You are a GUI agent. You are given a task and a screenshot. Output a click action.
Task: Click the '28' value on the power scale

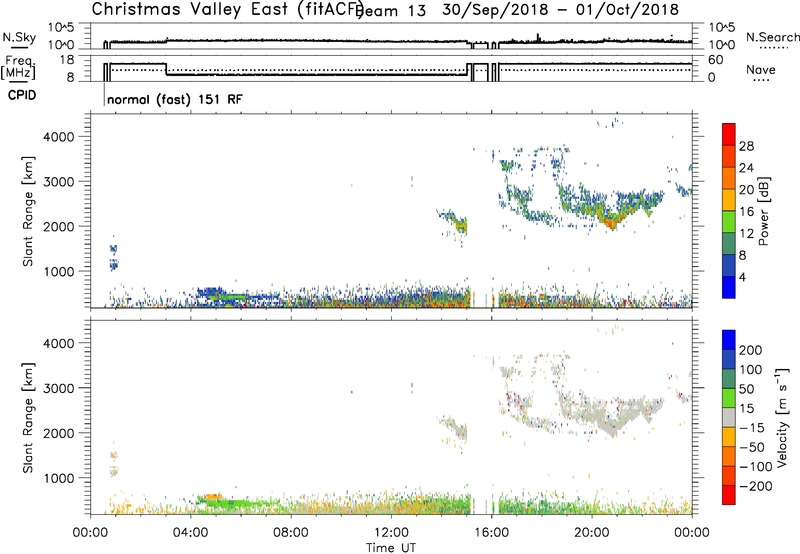(746, 146)
